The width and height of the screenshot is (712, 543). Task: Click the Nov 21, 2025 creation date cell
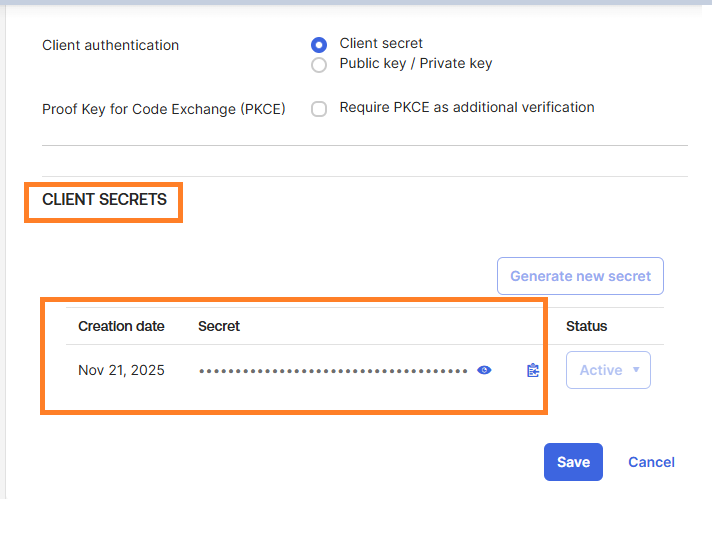pyautogui.click(x=121, y=370)
